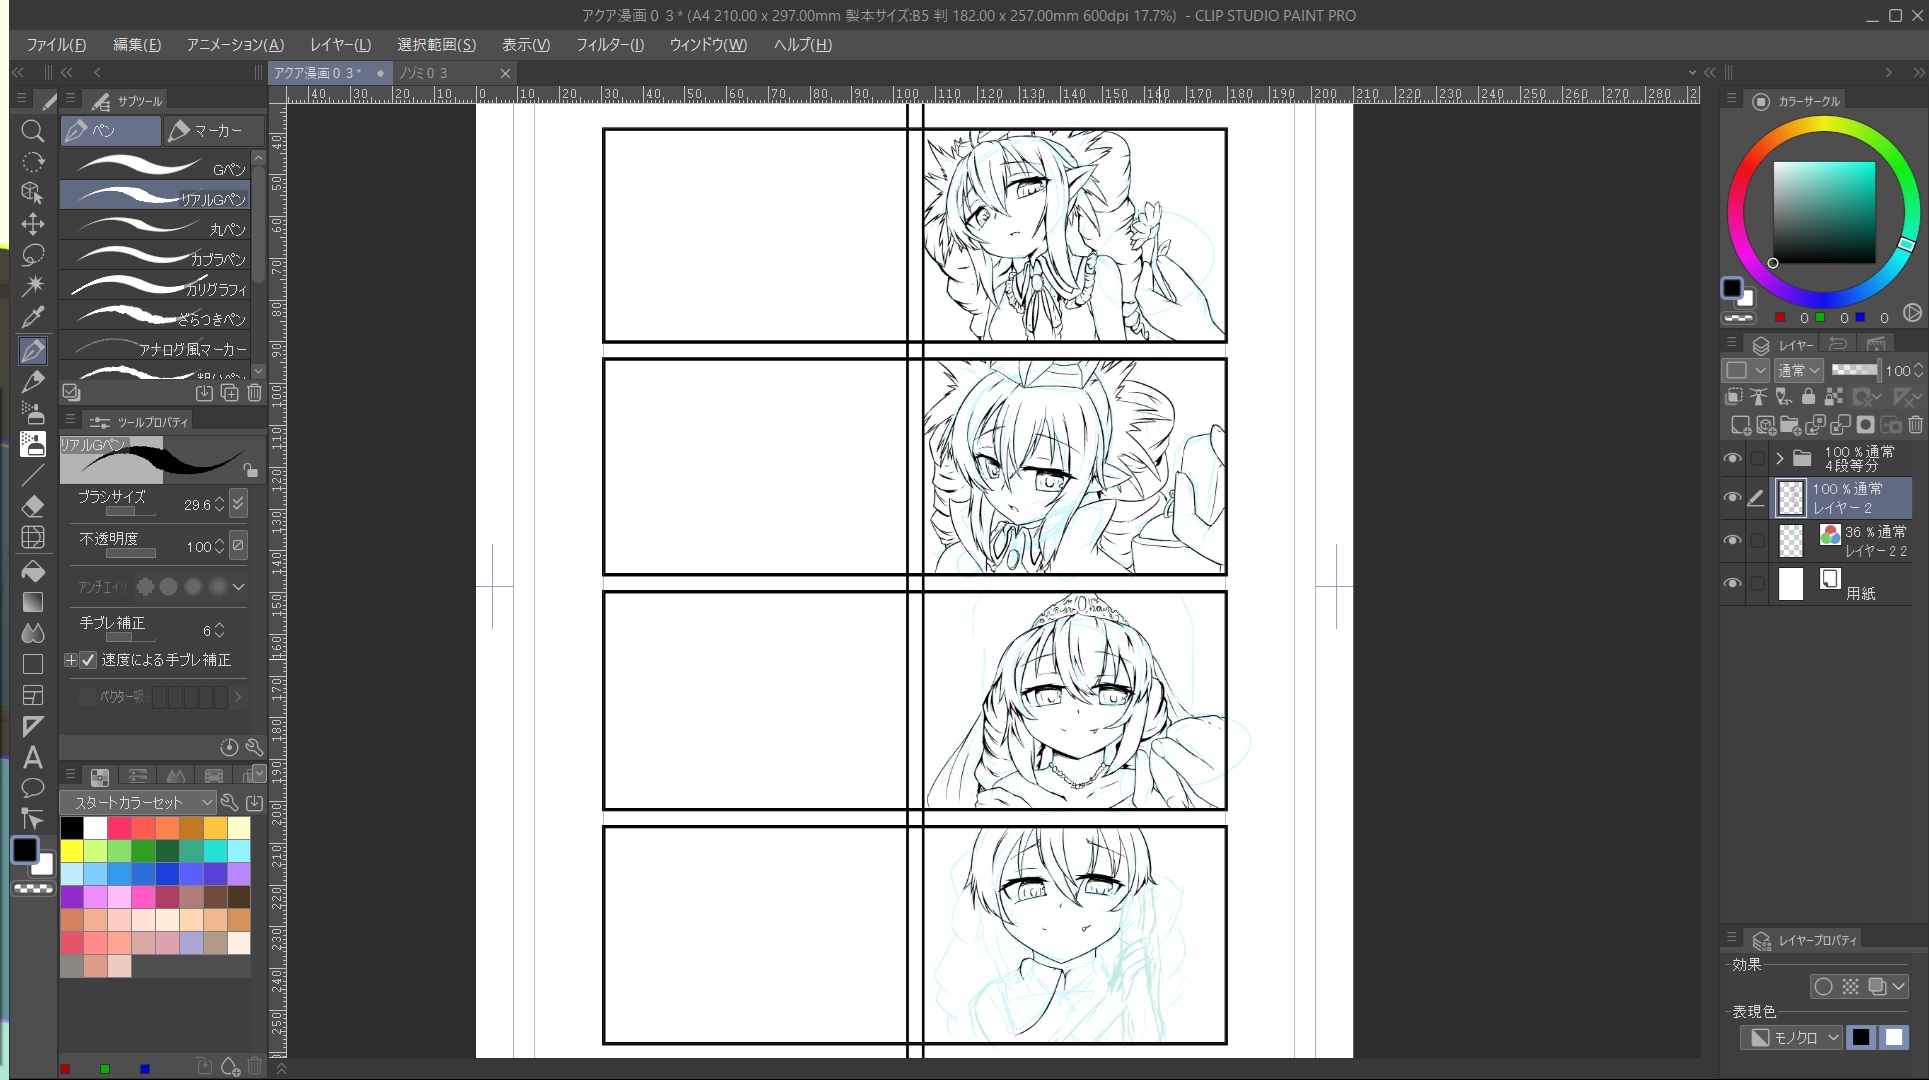
Task: Select the Balloon tool
Action: [x=32, y=788]
